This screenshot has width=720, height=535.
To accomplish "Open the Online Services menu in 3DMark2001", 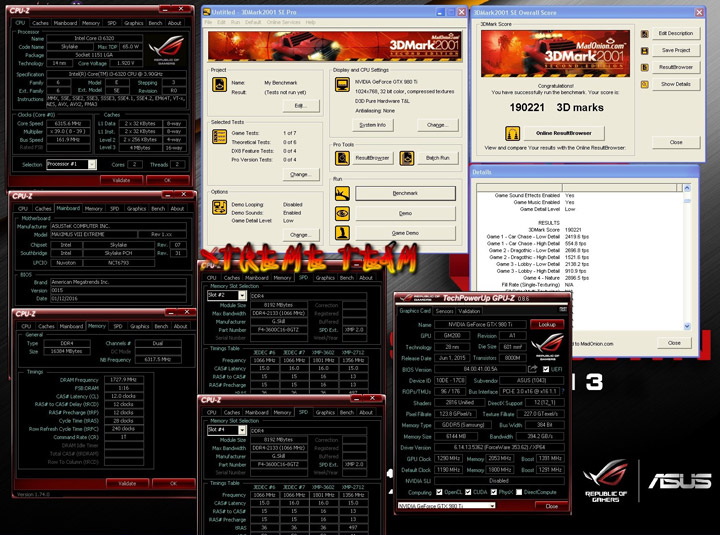I will tap(283, 22).
